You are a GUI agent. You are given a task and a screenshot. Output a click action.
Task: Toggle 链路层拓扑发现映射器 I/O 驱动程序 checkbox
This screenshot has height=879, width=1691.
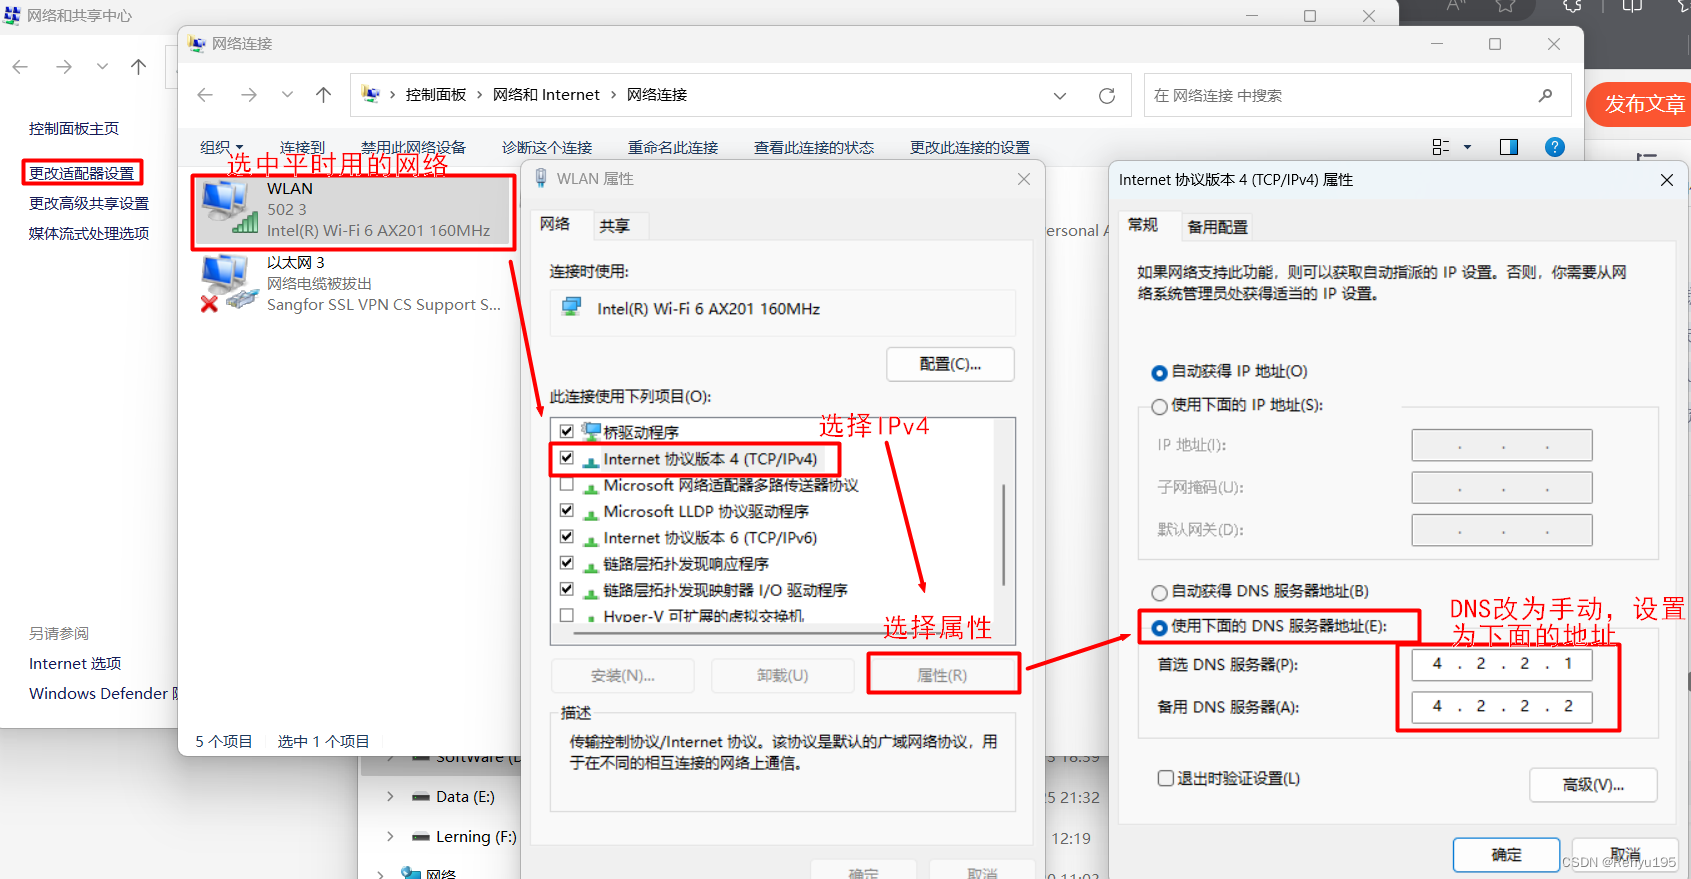click(567, 589)
